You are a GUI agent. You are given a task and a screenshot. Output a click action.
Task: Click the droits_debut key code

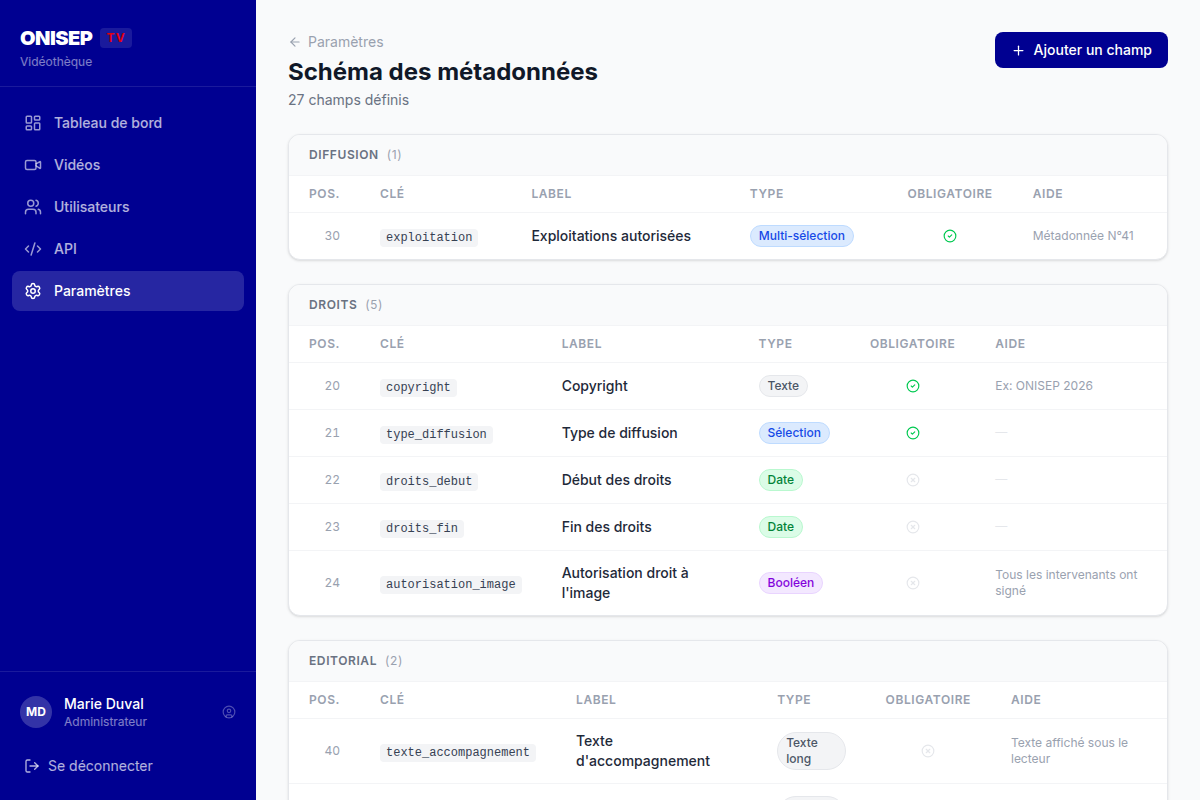tap(429, 481)
